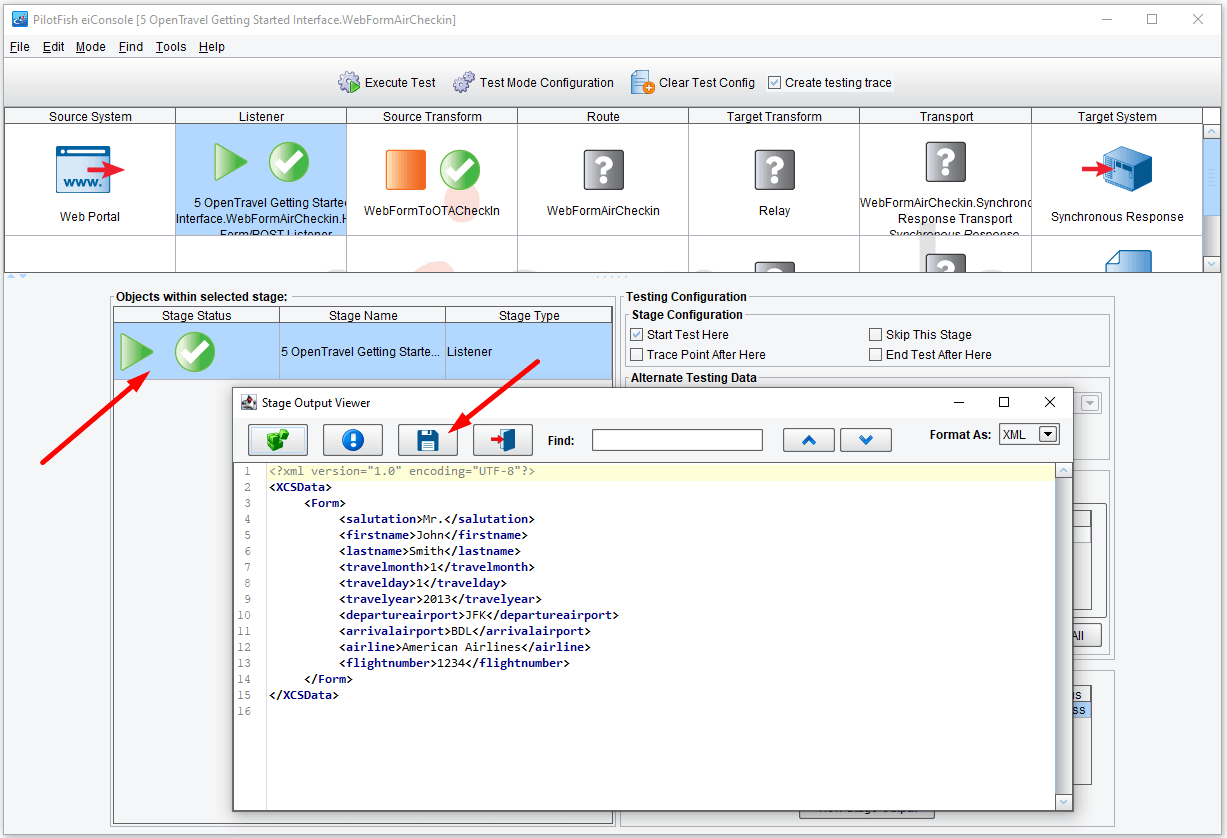Click the XML line with firstname John
Screen dimensions: 1227x838
433,535
